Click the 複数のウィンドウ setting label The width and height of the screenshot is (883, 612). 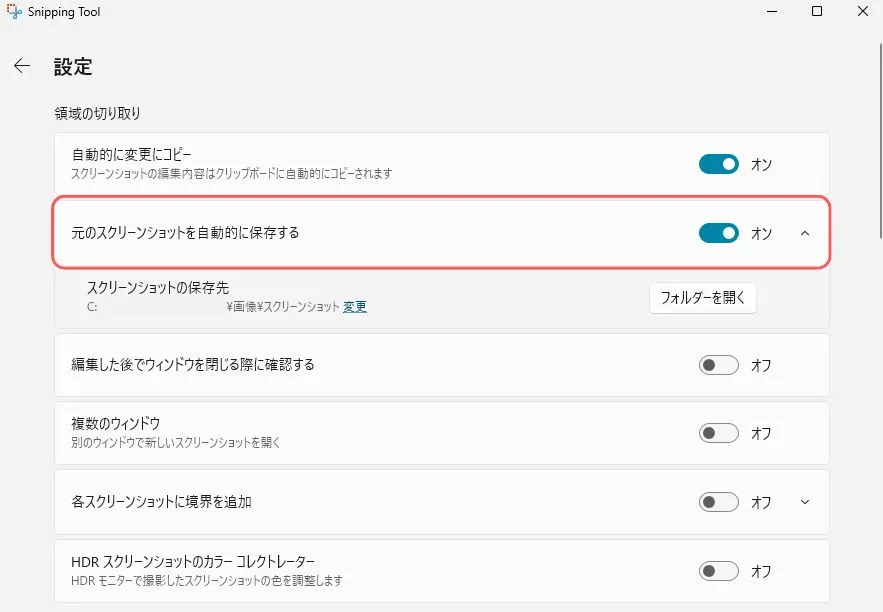(116, 424)
